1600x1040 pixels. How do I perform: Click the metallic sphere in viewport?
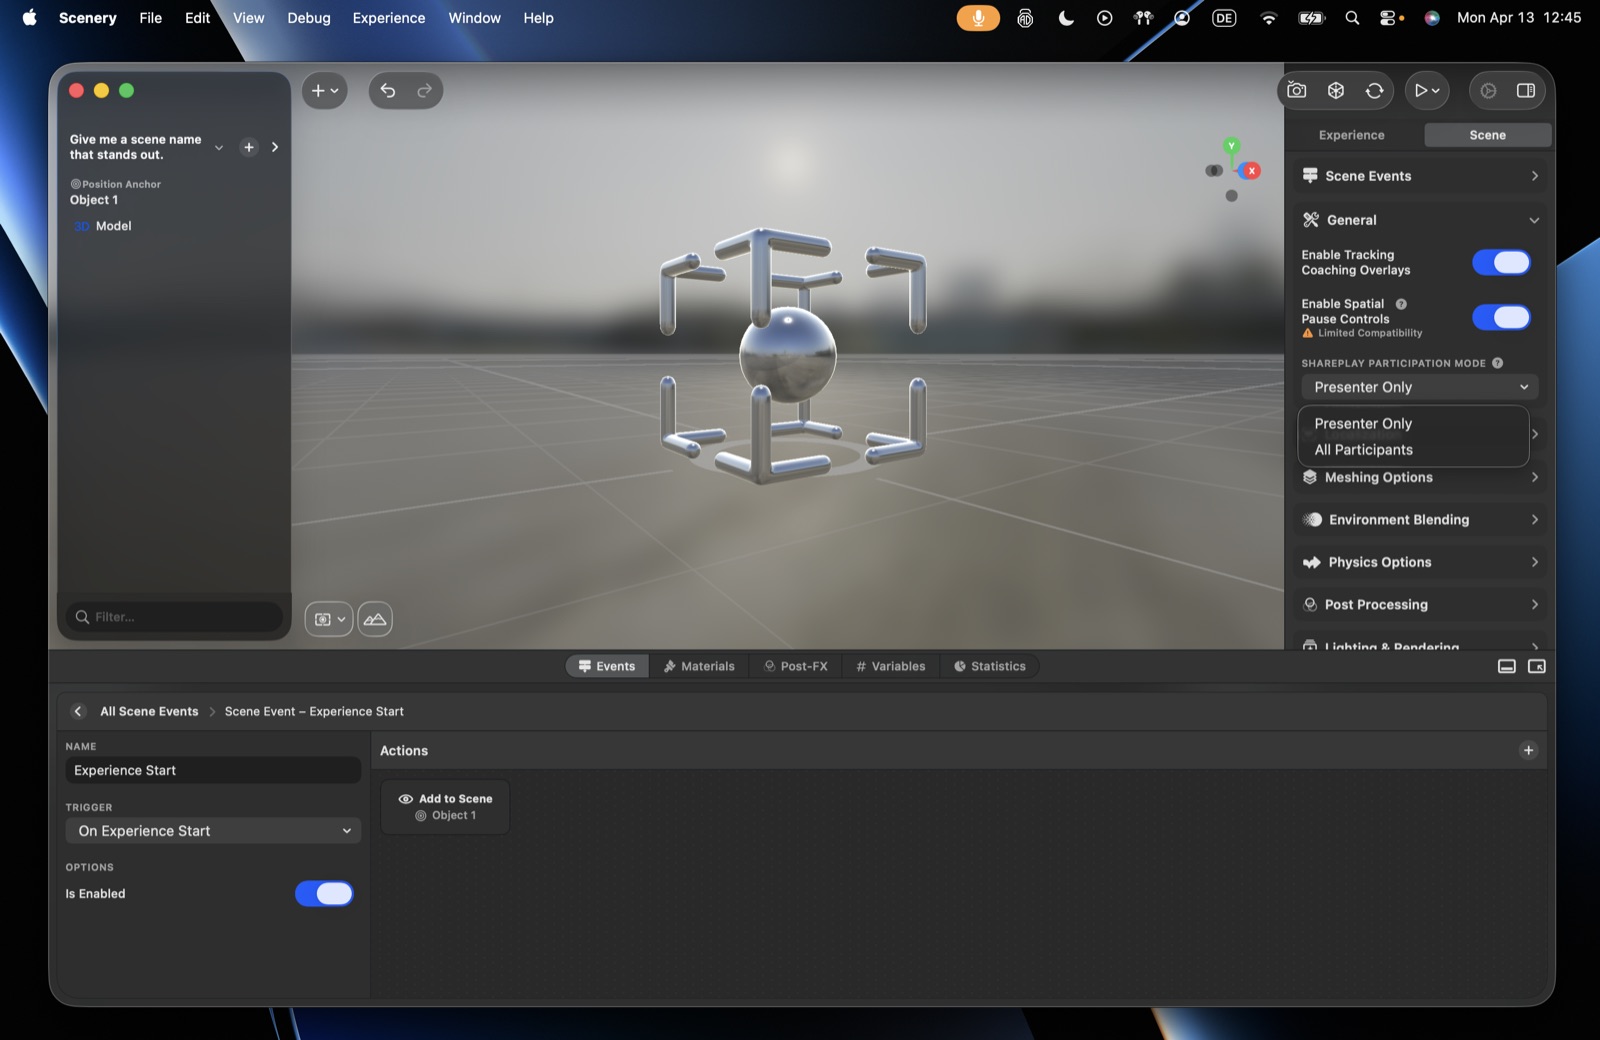point(788,354)
